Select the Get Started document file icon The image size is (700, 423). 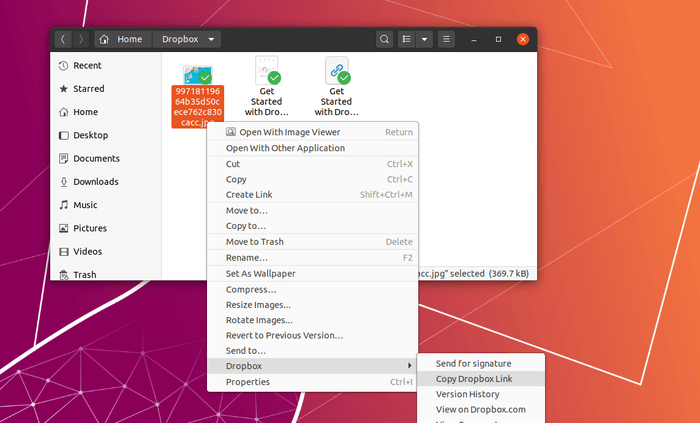pos(267,70)
